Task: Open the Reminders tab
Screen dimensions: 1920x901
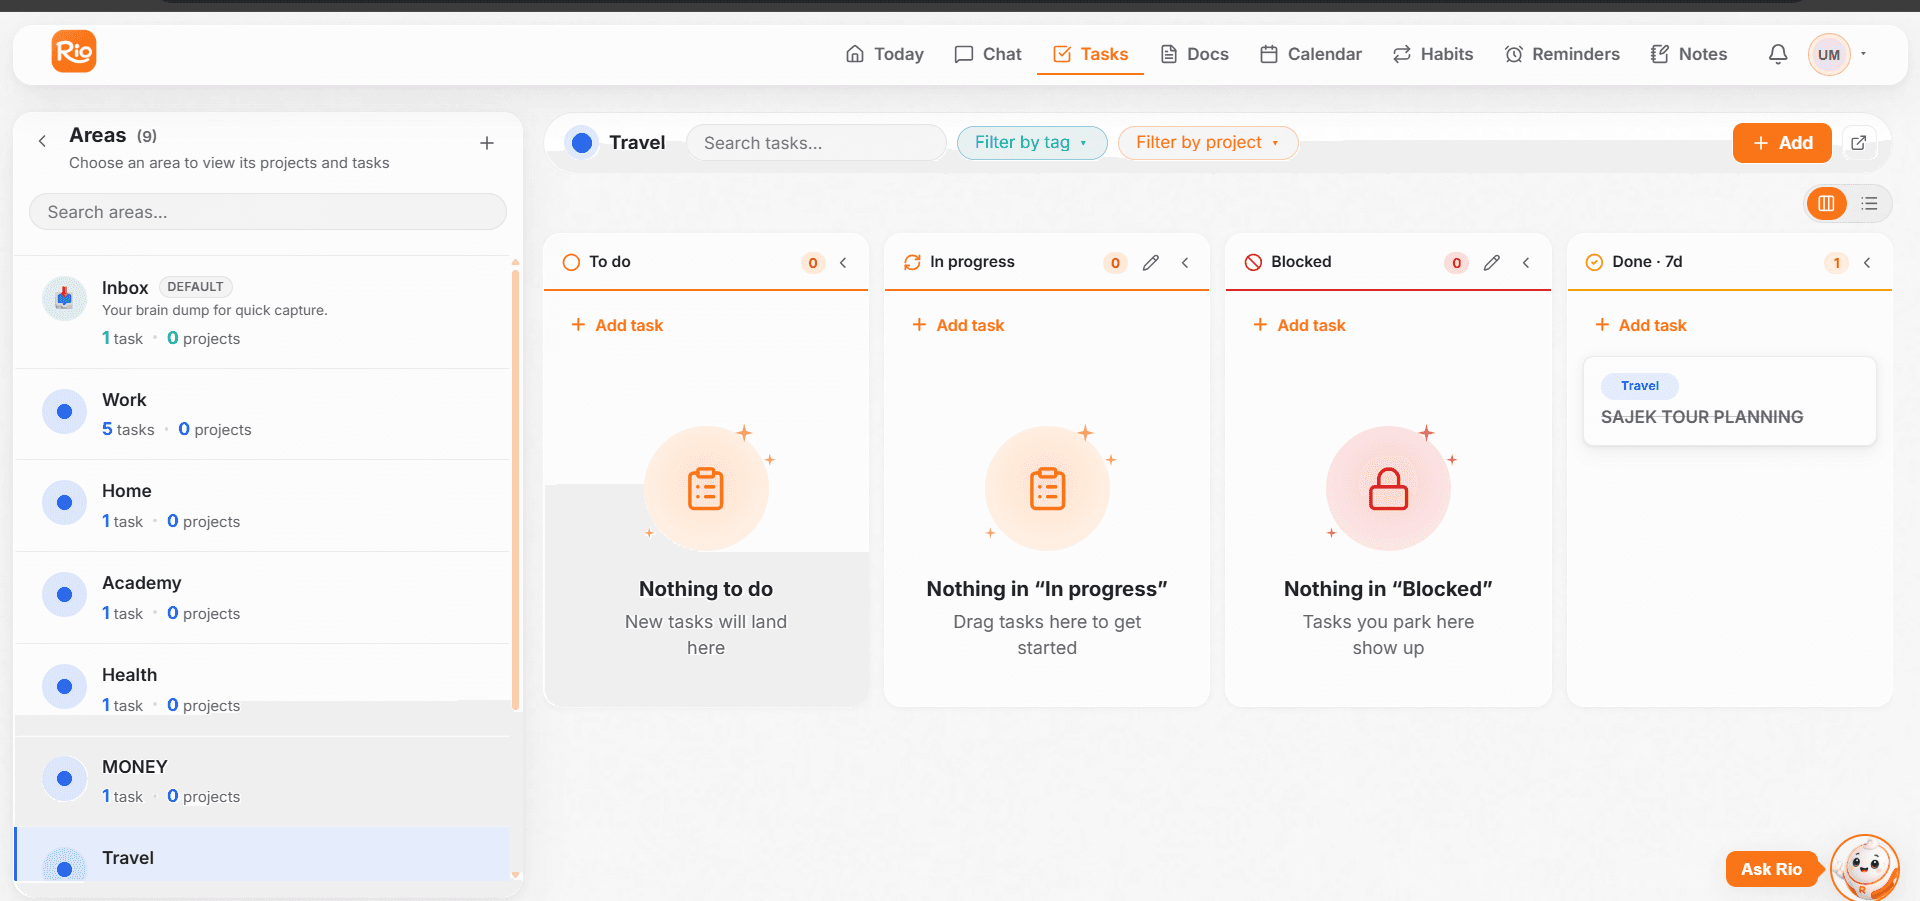Action: pyautogui.click(x=1562, y=54)
